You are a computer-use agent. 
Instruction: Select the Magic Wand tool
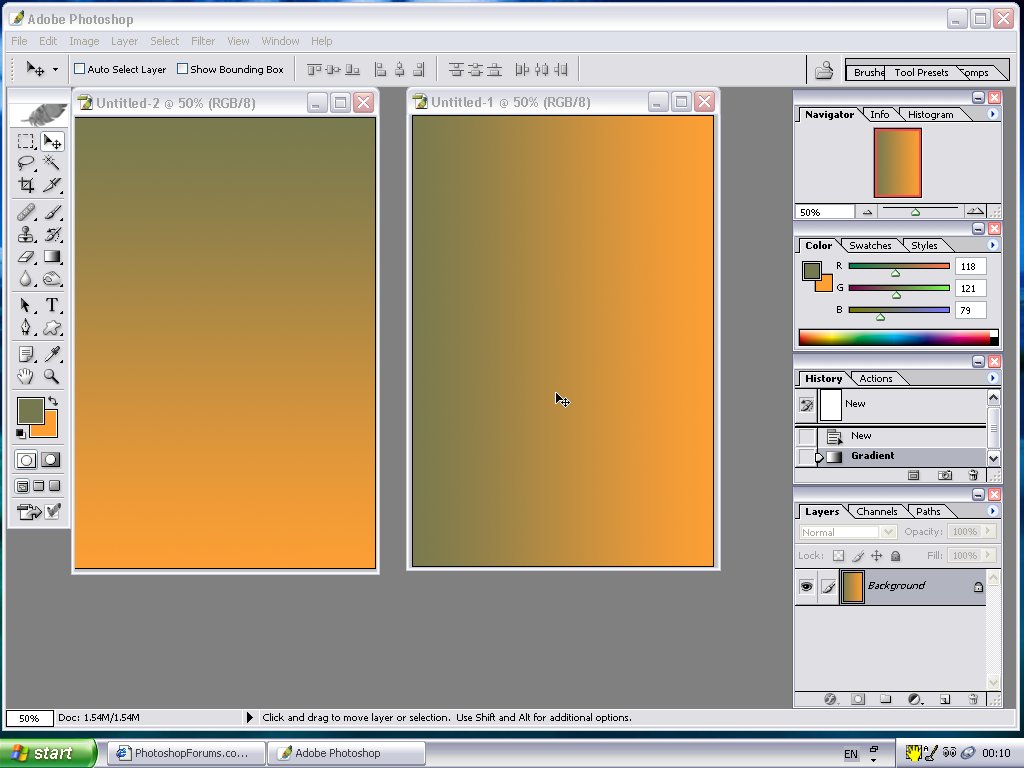pyautogui.click(x=52, y=163)
